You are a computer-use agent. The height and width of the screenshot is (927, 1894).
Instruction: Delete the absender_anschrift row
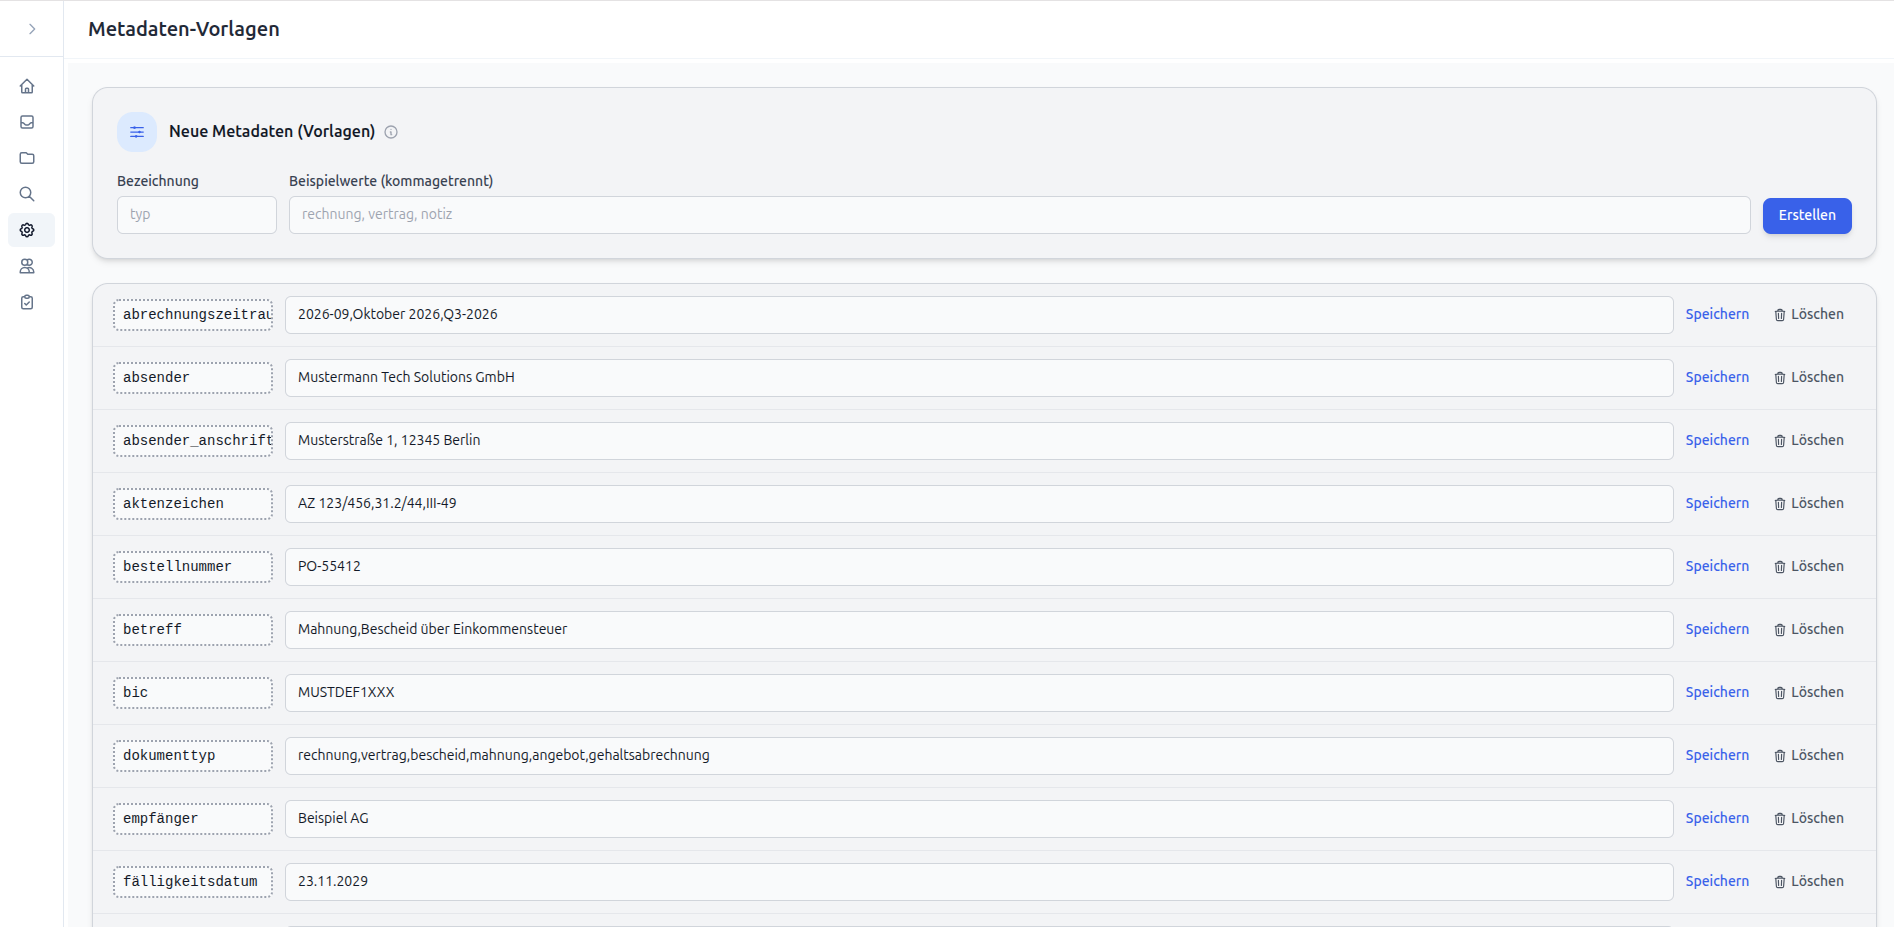click(1808, 440)
